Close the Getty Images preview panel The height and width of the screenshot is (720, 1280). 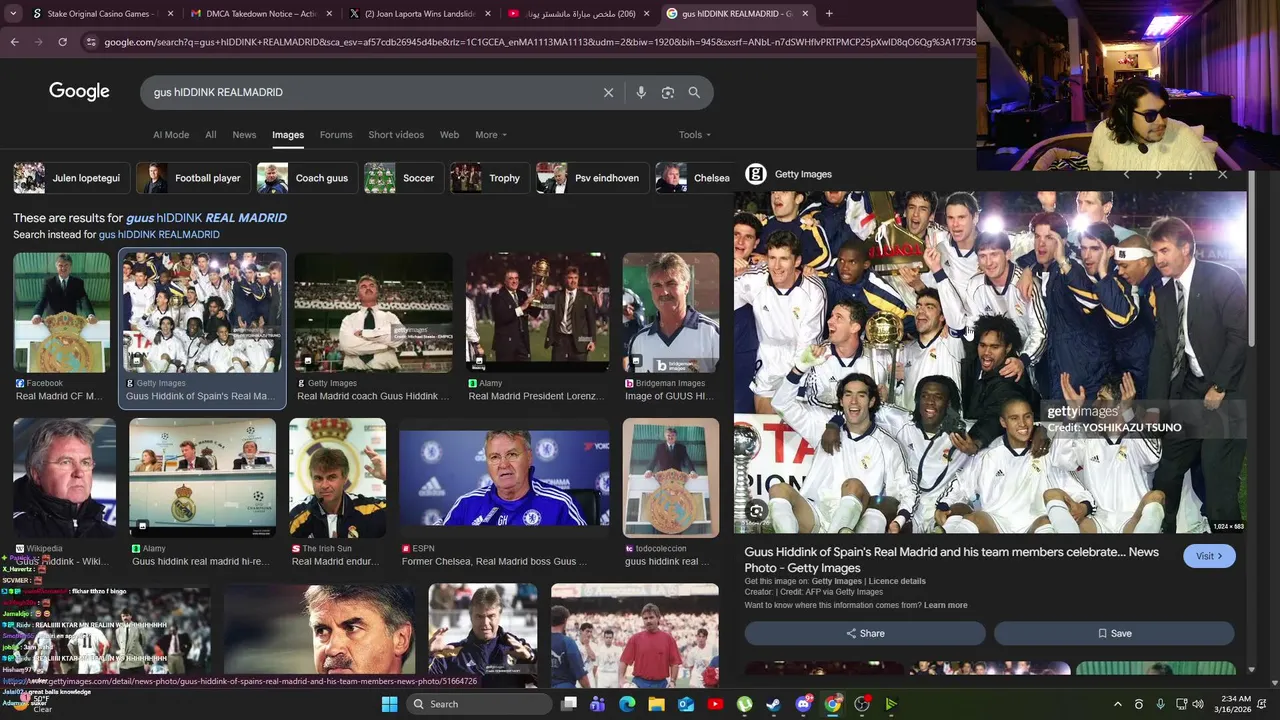click(1222, 174)
